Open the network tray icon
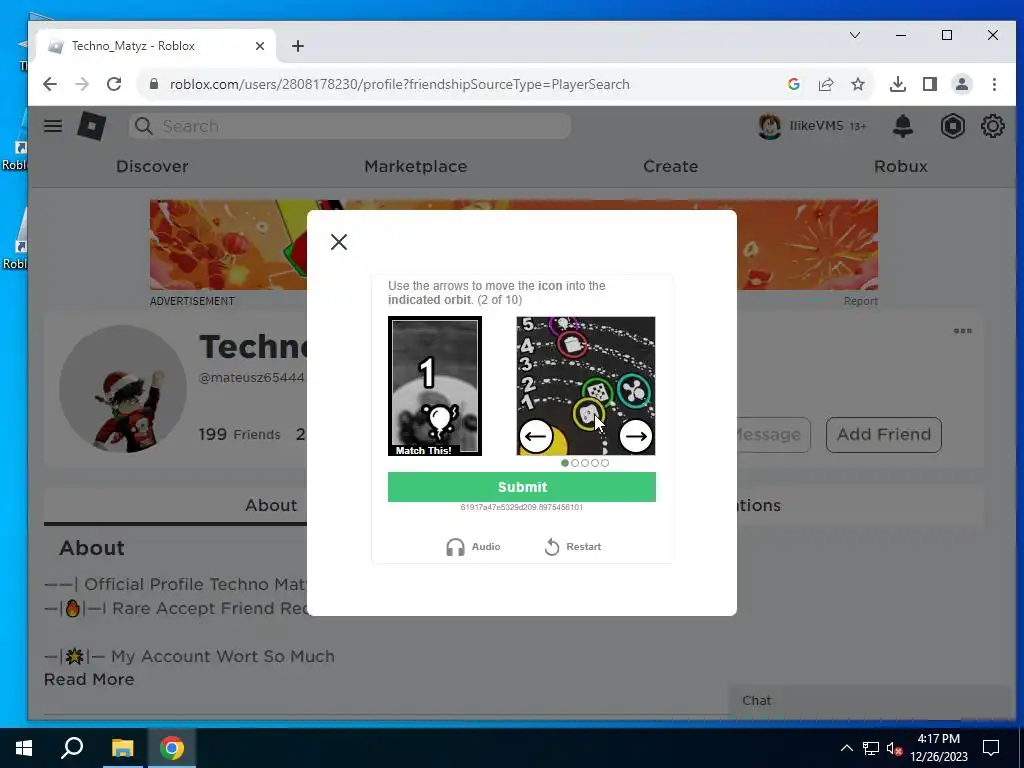 871,748
